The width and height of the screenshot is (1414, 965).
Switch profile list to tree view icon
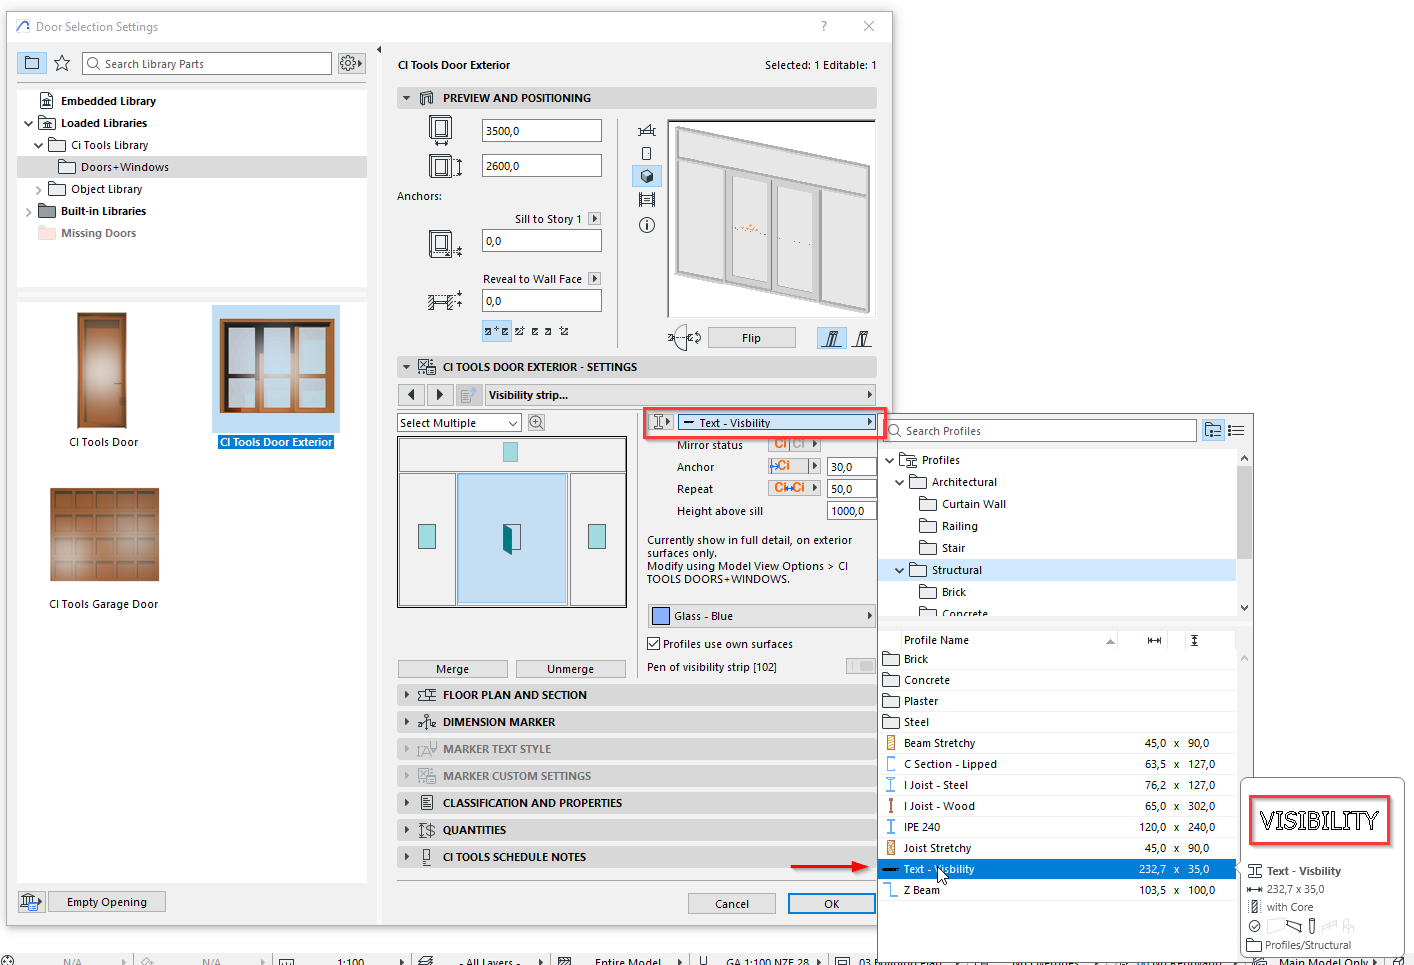(1213, 430)
